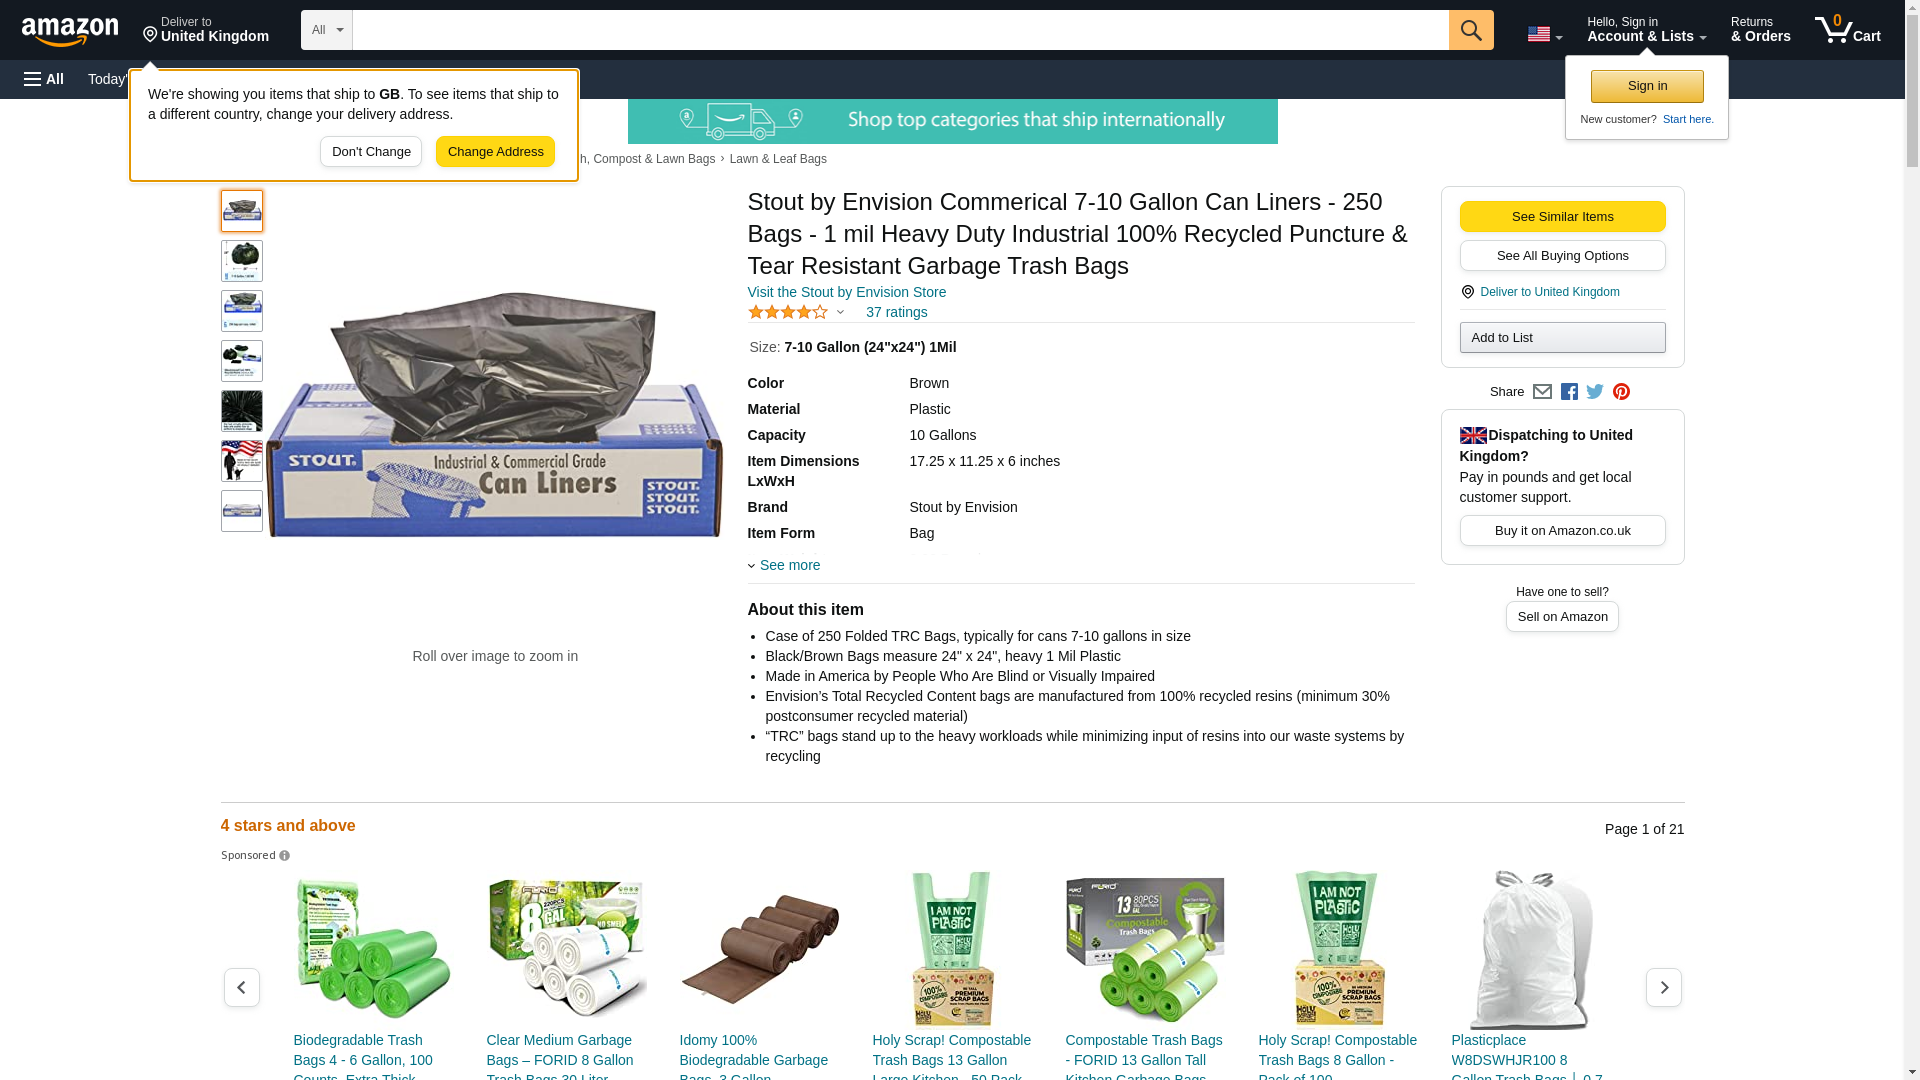Click the search magnifier Go button
The image size is (1920, 1080).
tap(1470, 30)
